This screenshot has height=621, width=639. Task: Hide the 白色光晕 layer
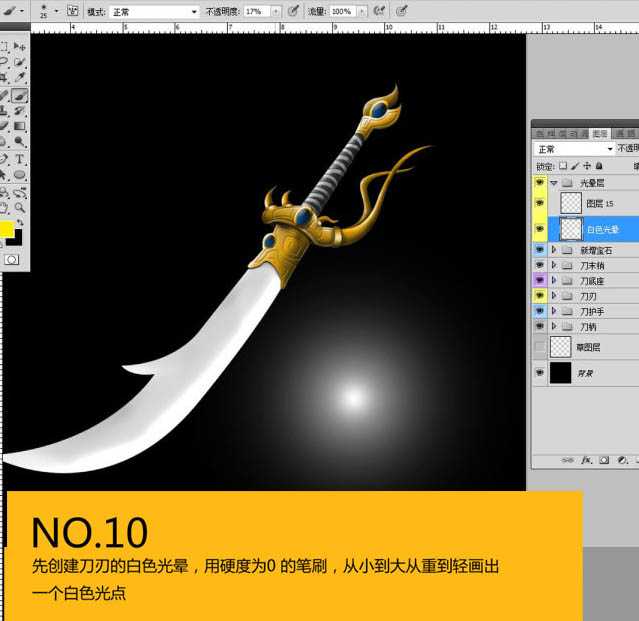540,229
